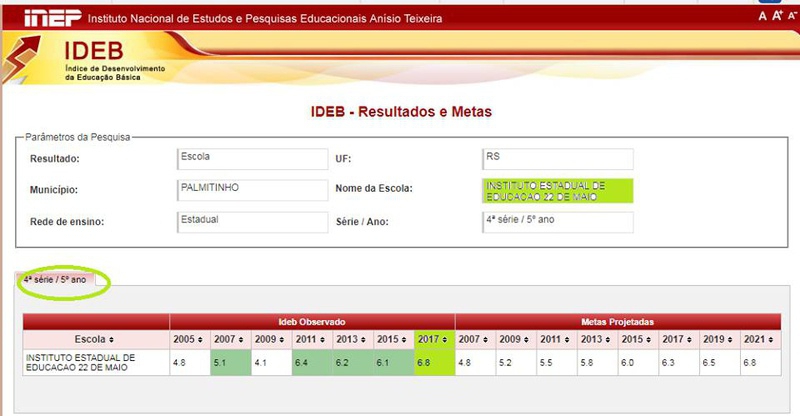Screen dimensions: 800x416
Task: Click the Série / Ano field
Action: coord(557,221)
